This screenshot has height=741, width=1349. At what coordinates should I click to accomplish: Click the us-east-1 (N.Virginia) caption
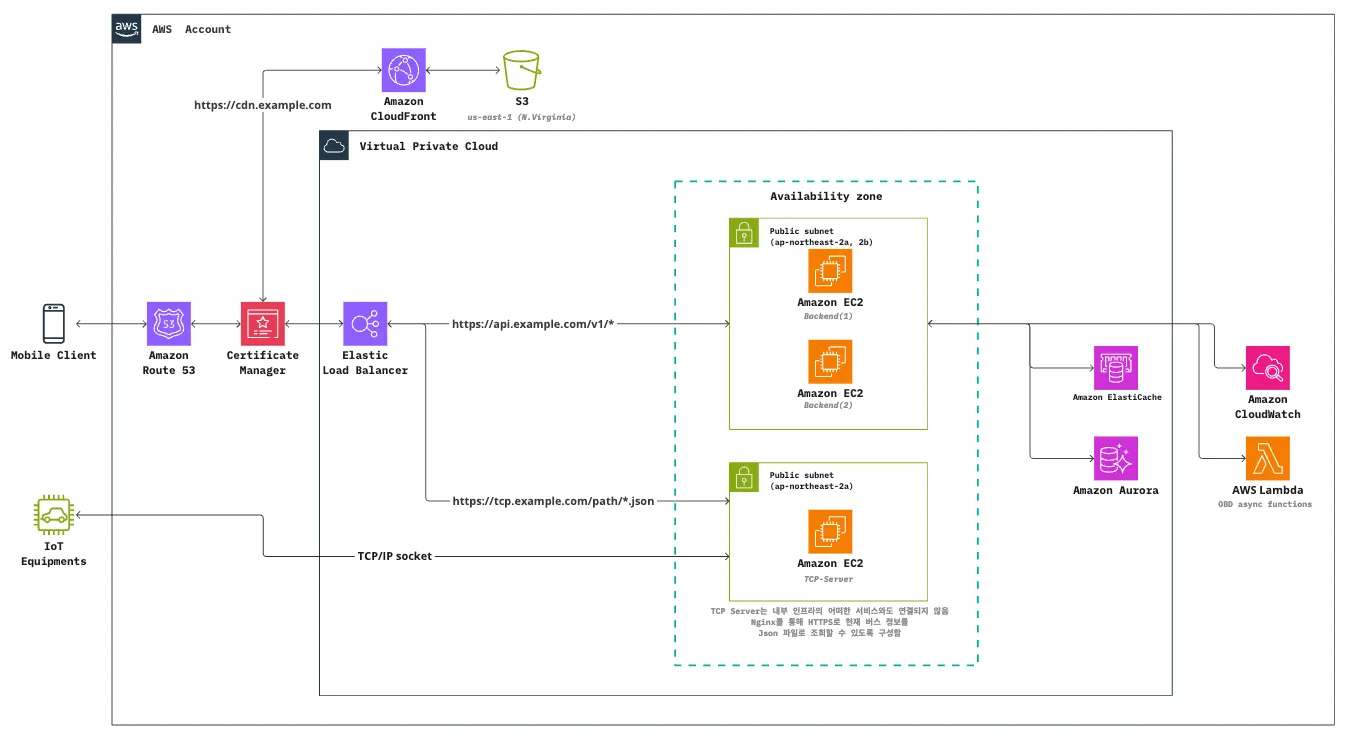pos(521,117)
